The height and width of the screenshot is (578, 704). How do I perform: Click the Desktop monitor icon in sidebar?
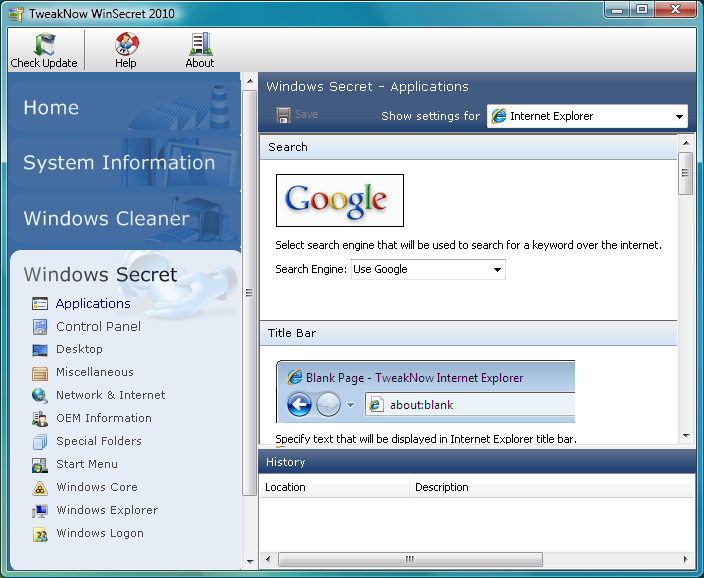pyautogui.click(x=40, y=350)
